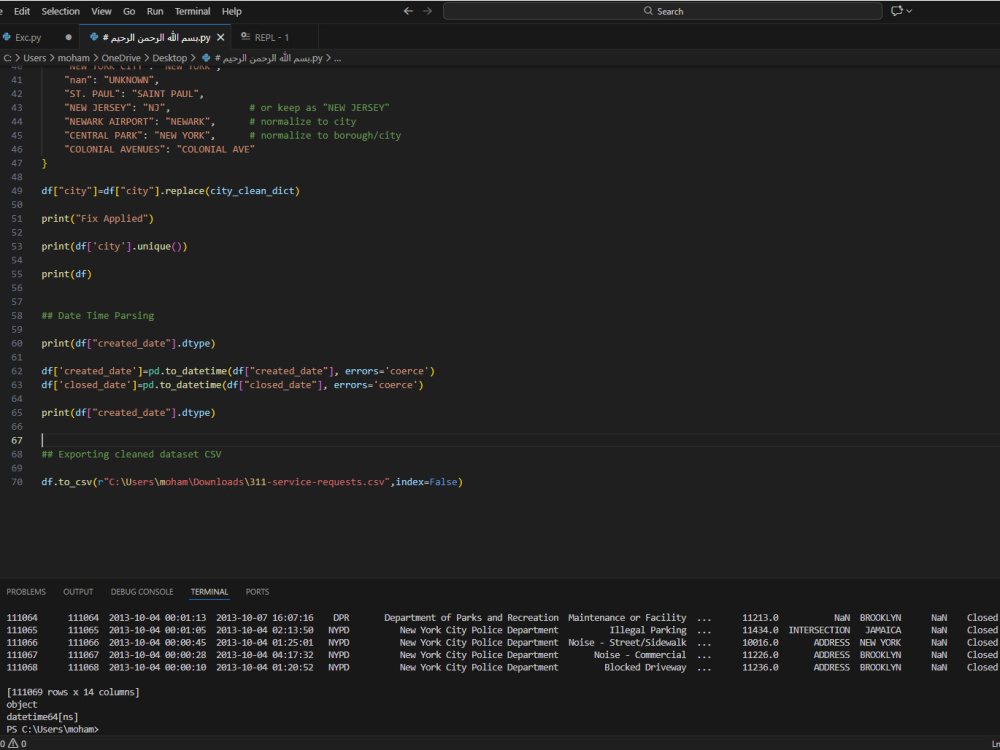Click the Python icon on the active .py tab

point(94,38)
